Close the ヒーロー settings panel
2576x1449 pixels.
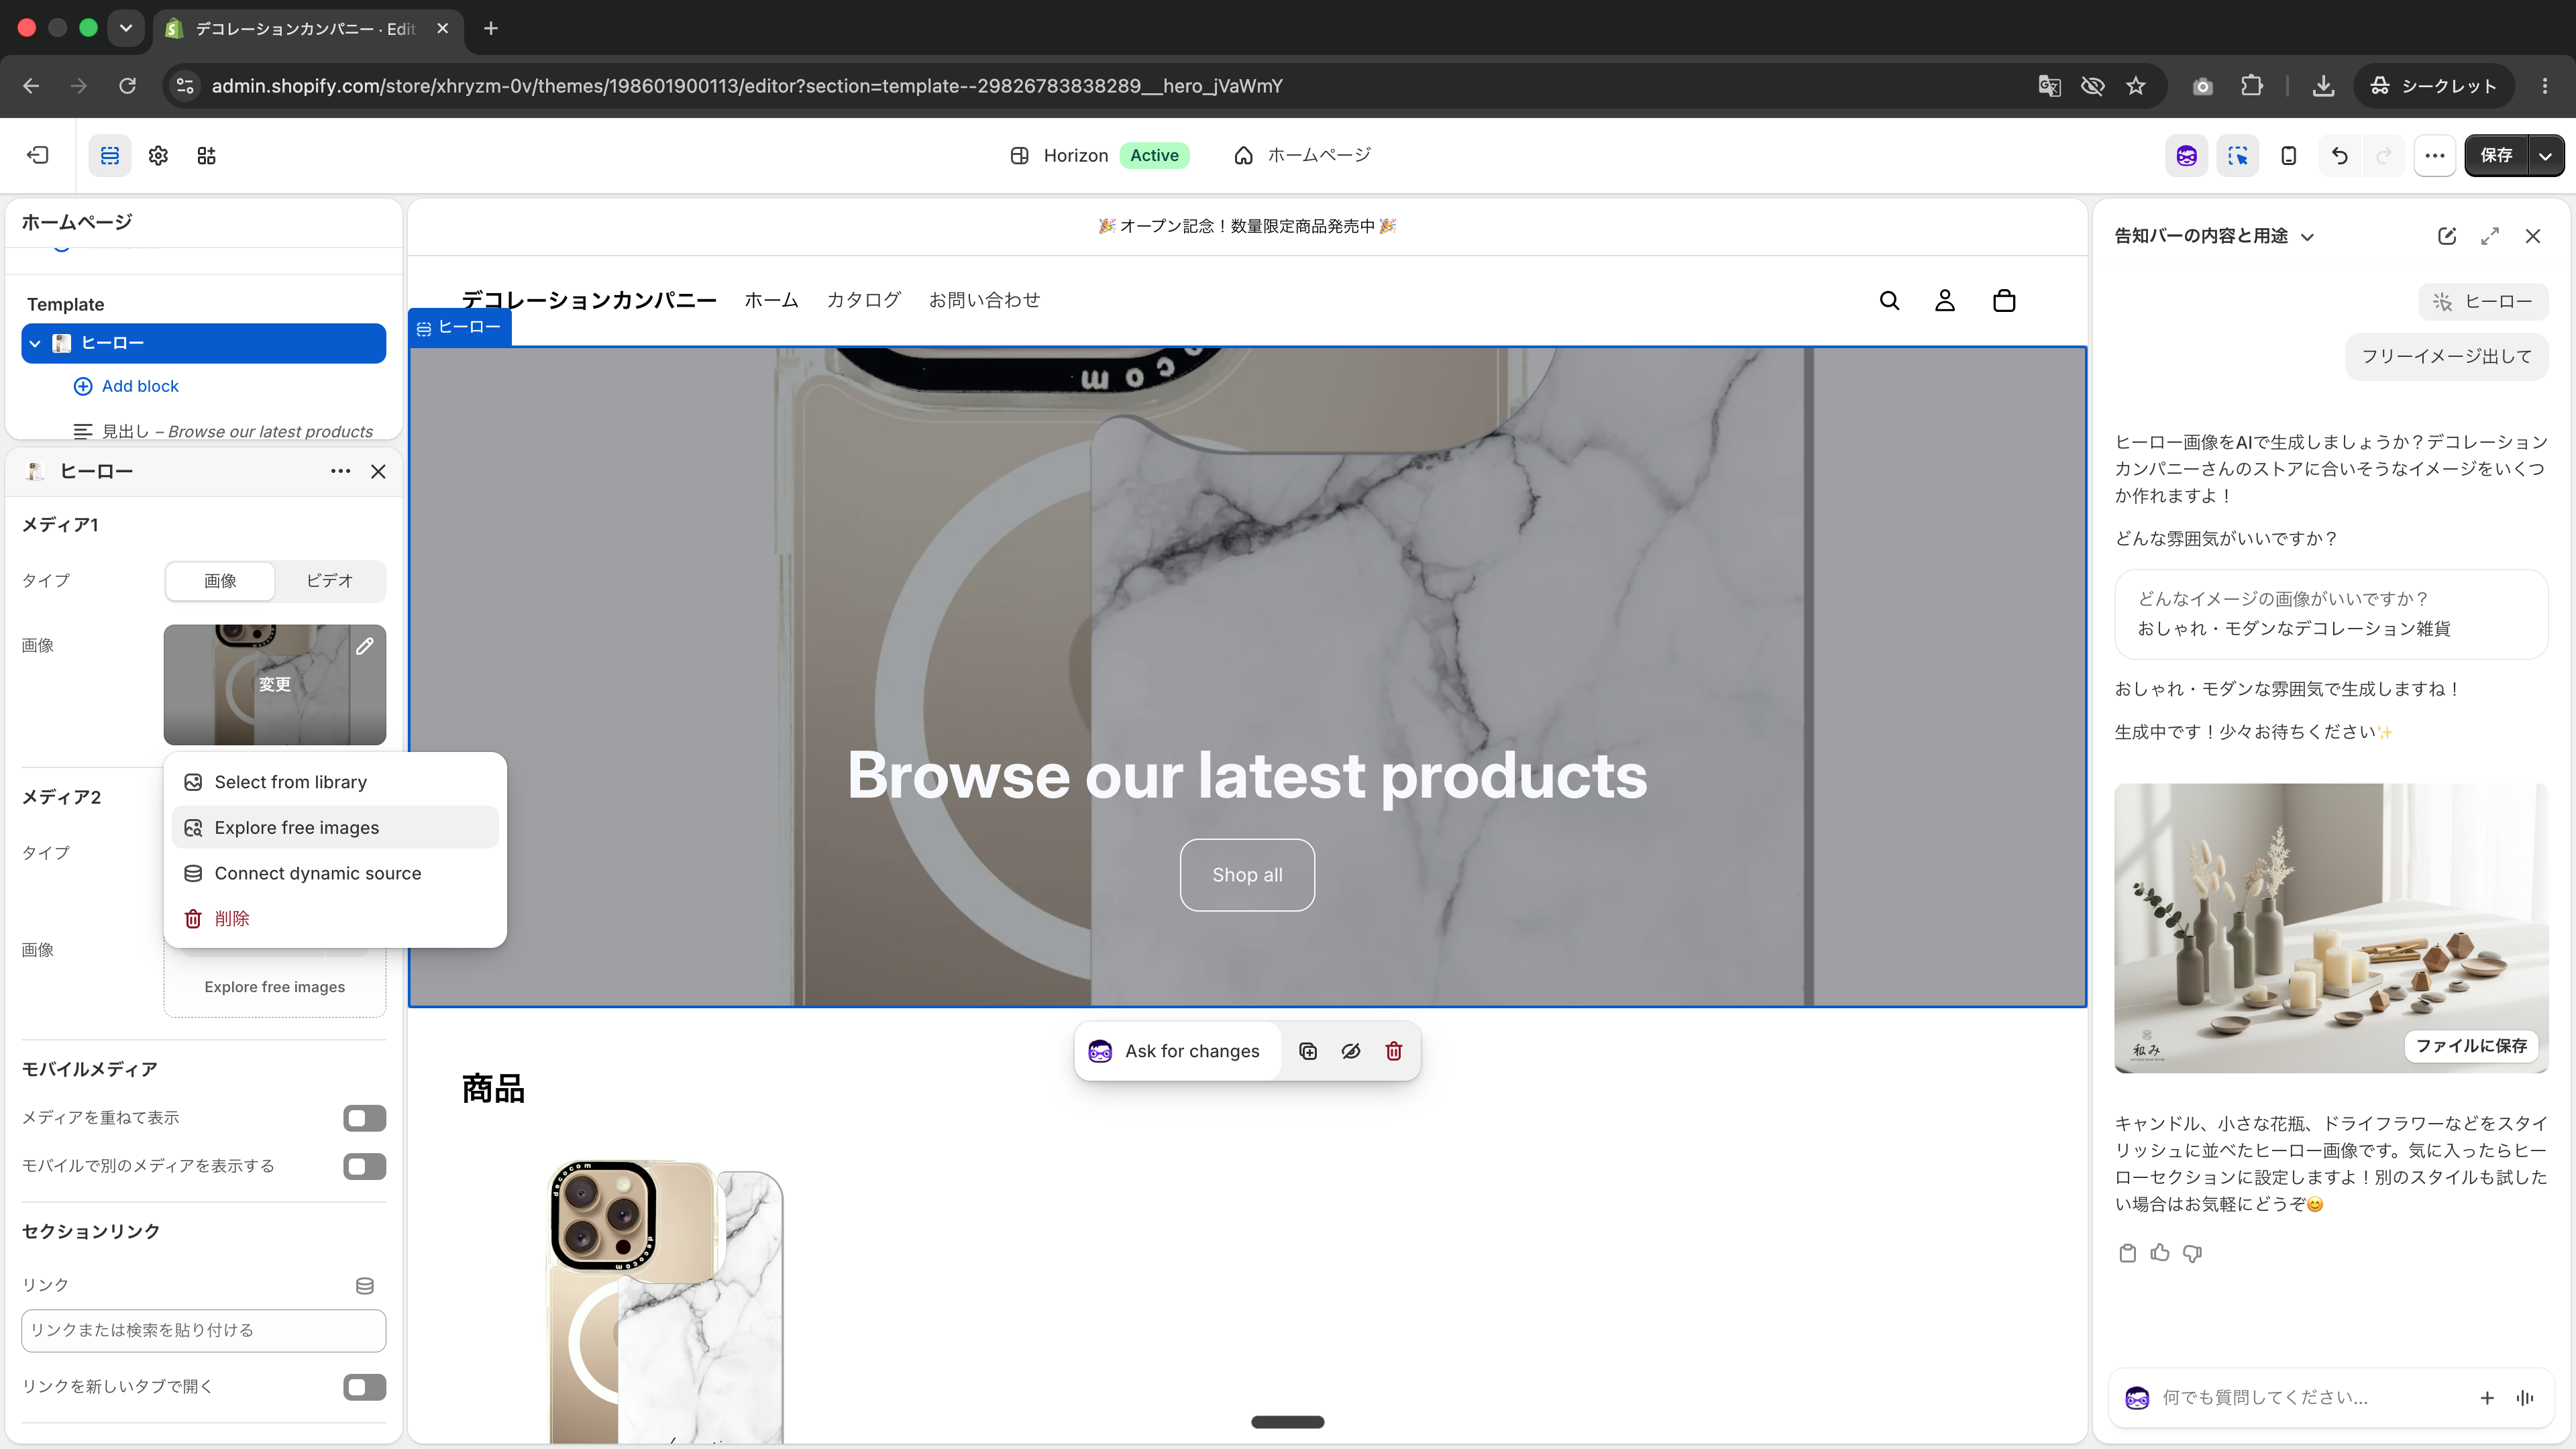click(378, 471)
